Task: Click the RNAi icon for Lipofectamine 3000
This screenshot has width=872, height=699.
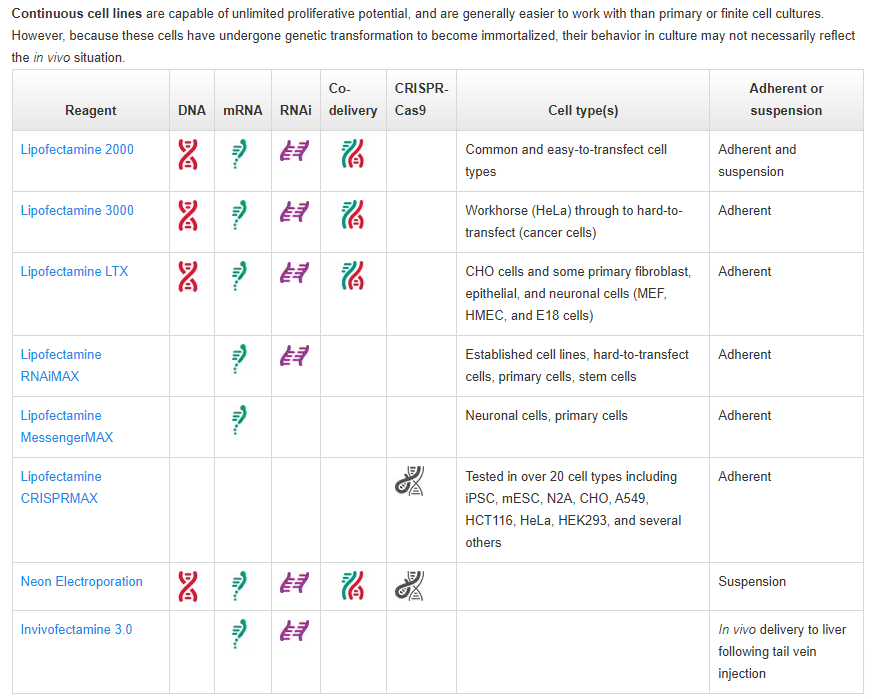Action: 294,212
